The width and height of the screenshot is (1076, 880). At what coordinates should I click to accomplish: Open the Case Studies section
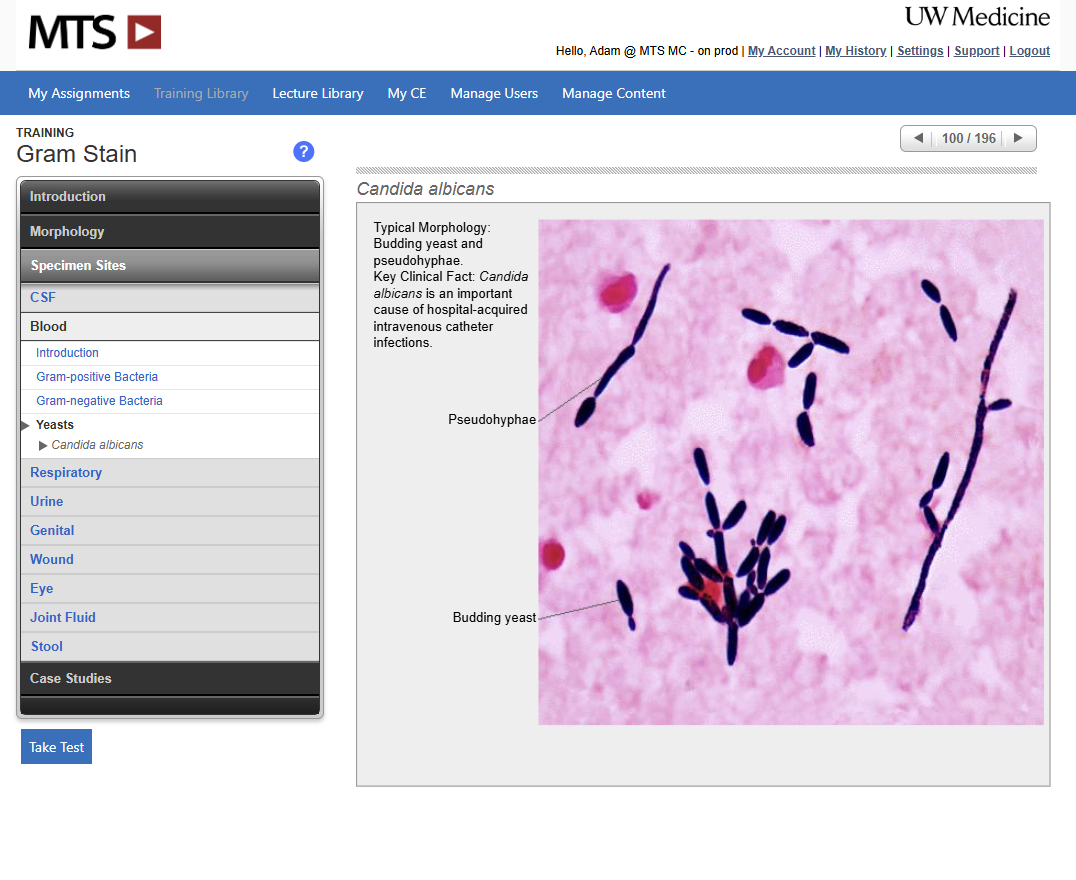[x=170, y=678]
